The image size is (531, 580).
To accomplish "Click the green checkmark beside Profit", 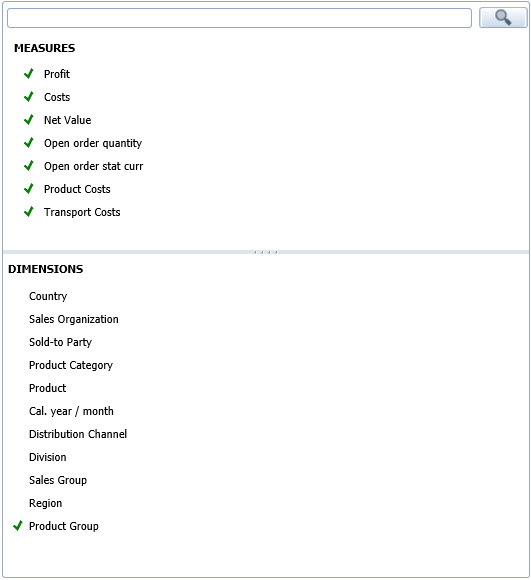I will coord(28,74).
